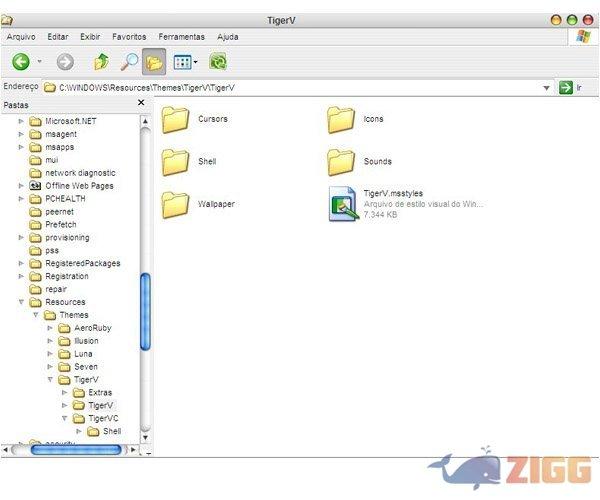Open the Ajuda menu
The height and width of the screenshot is (500, 600).
click(x=228, y=37)
